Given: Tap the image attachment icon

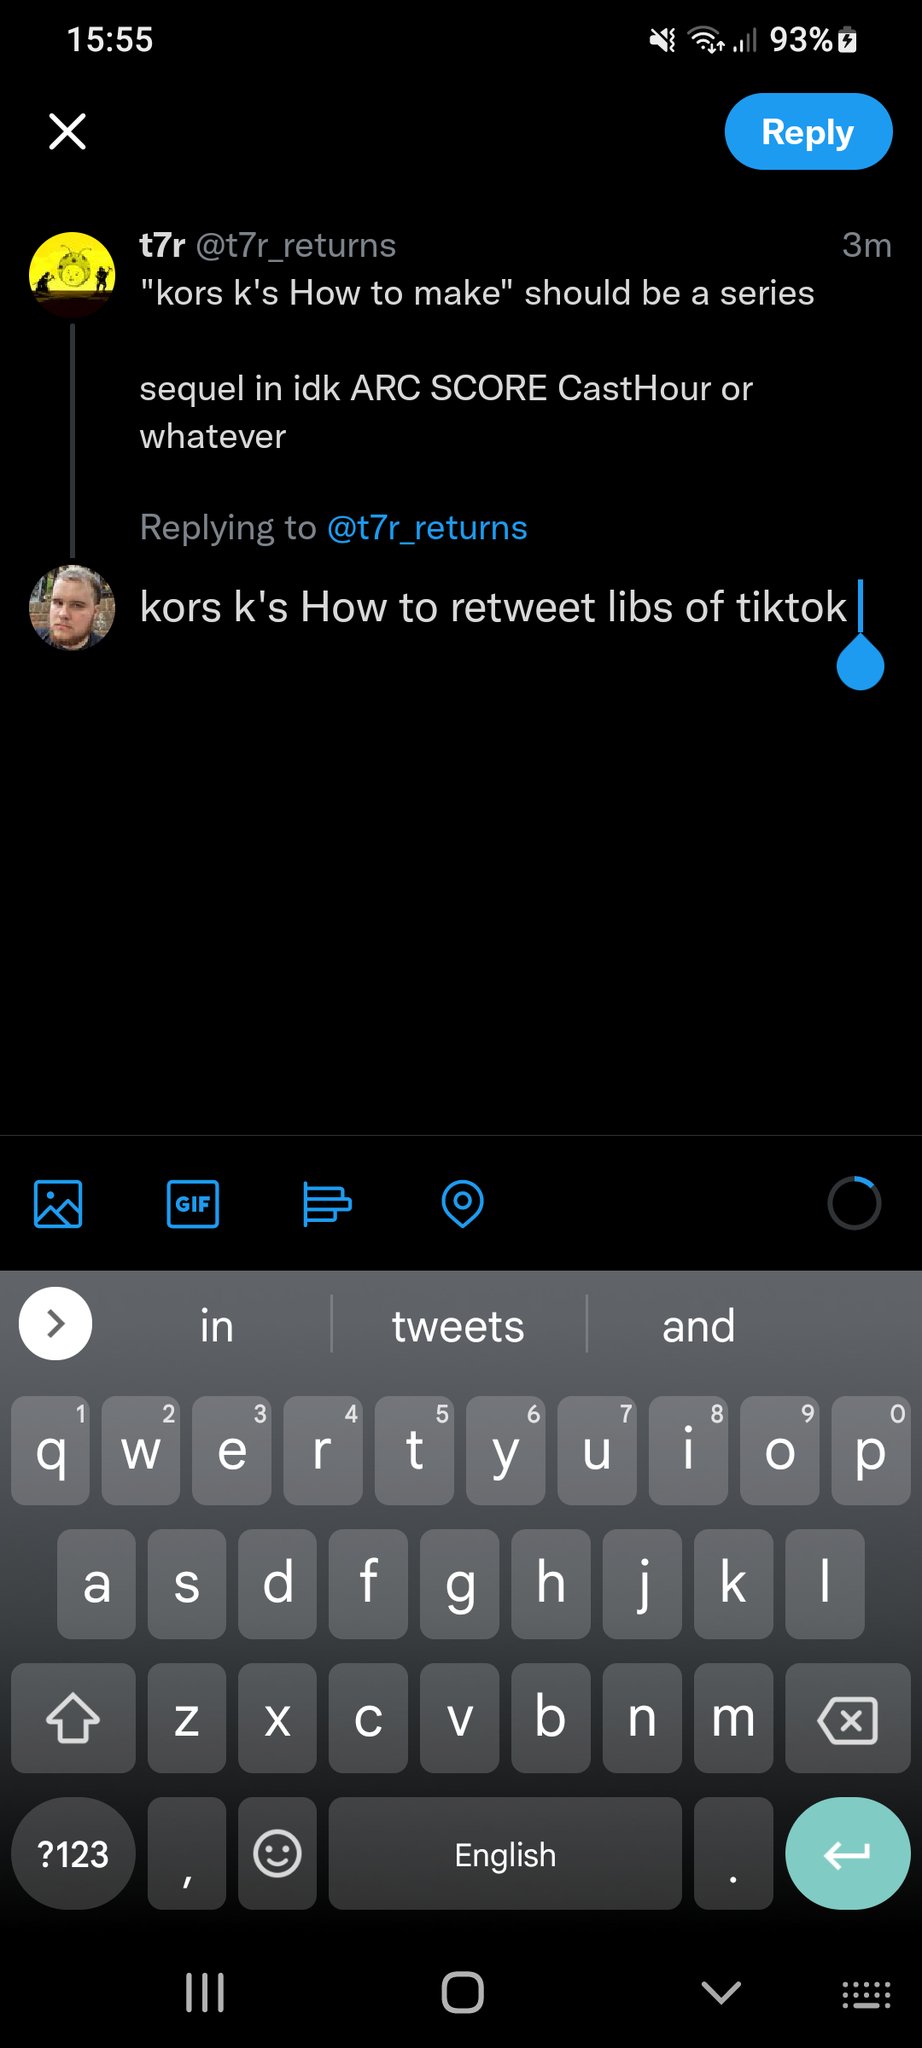Looking at the screenshot, I should click(58, 1204).
